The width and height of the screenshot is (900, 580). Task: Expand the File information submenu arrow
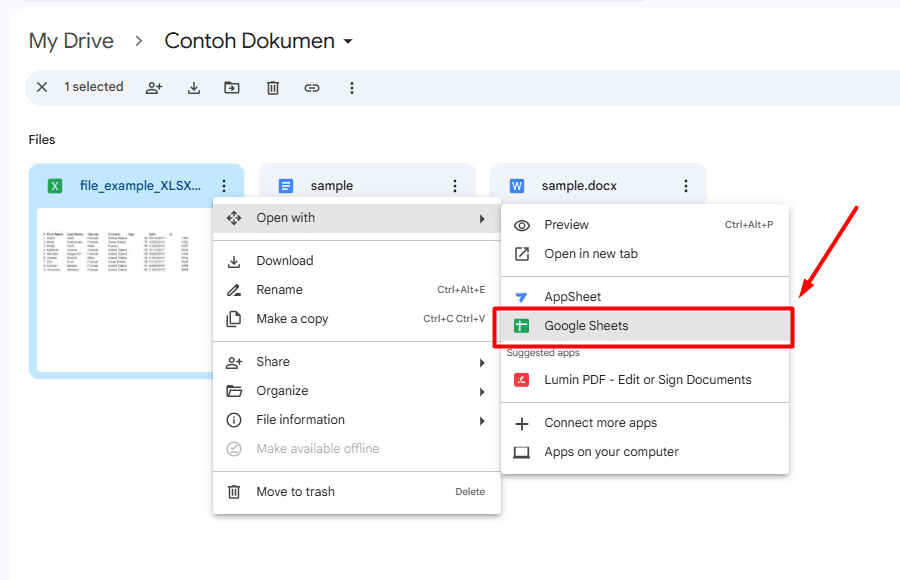pyautogui.click(x=482, y=421)
